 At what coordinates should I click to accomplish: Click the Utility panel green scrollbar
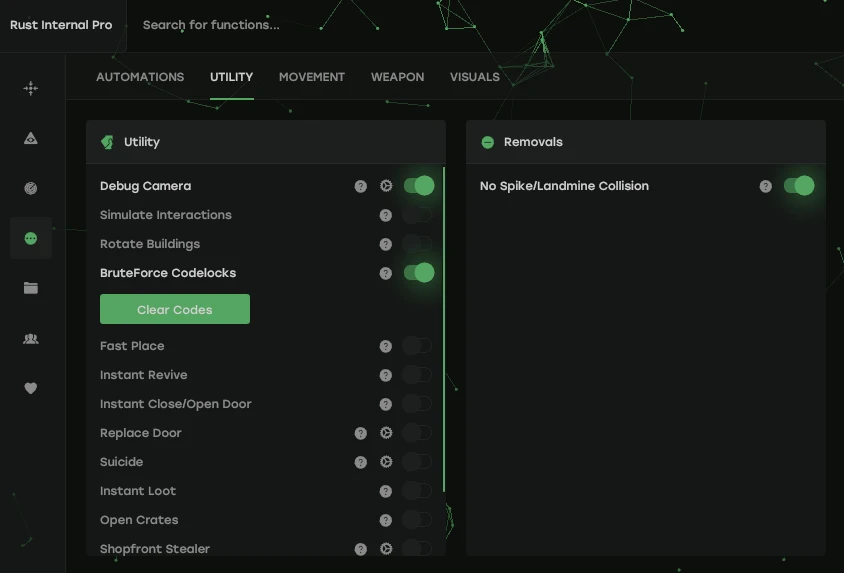pos(444,329)
